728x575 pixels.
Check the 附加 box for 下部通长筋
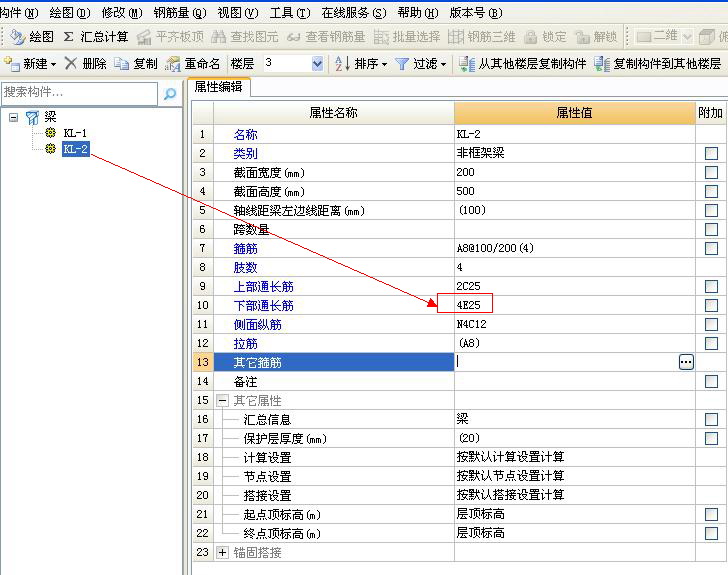click(711, 305)
